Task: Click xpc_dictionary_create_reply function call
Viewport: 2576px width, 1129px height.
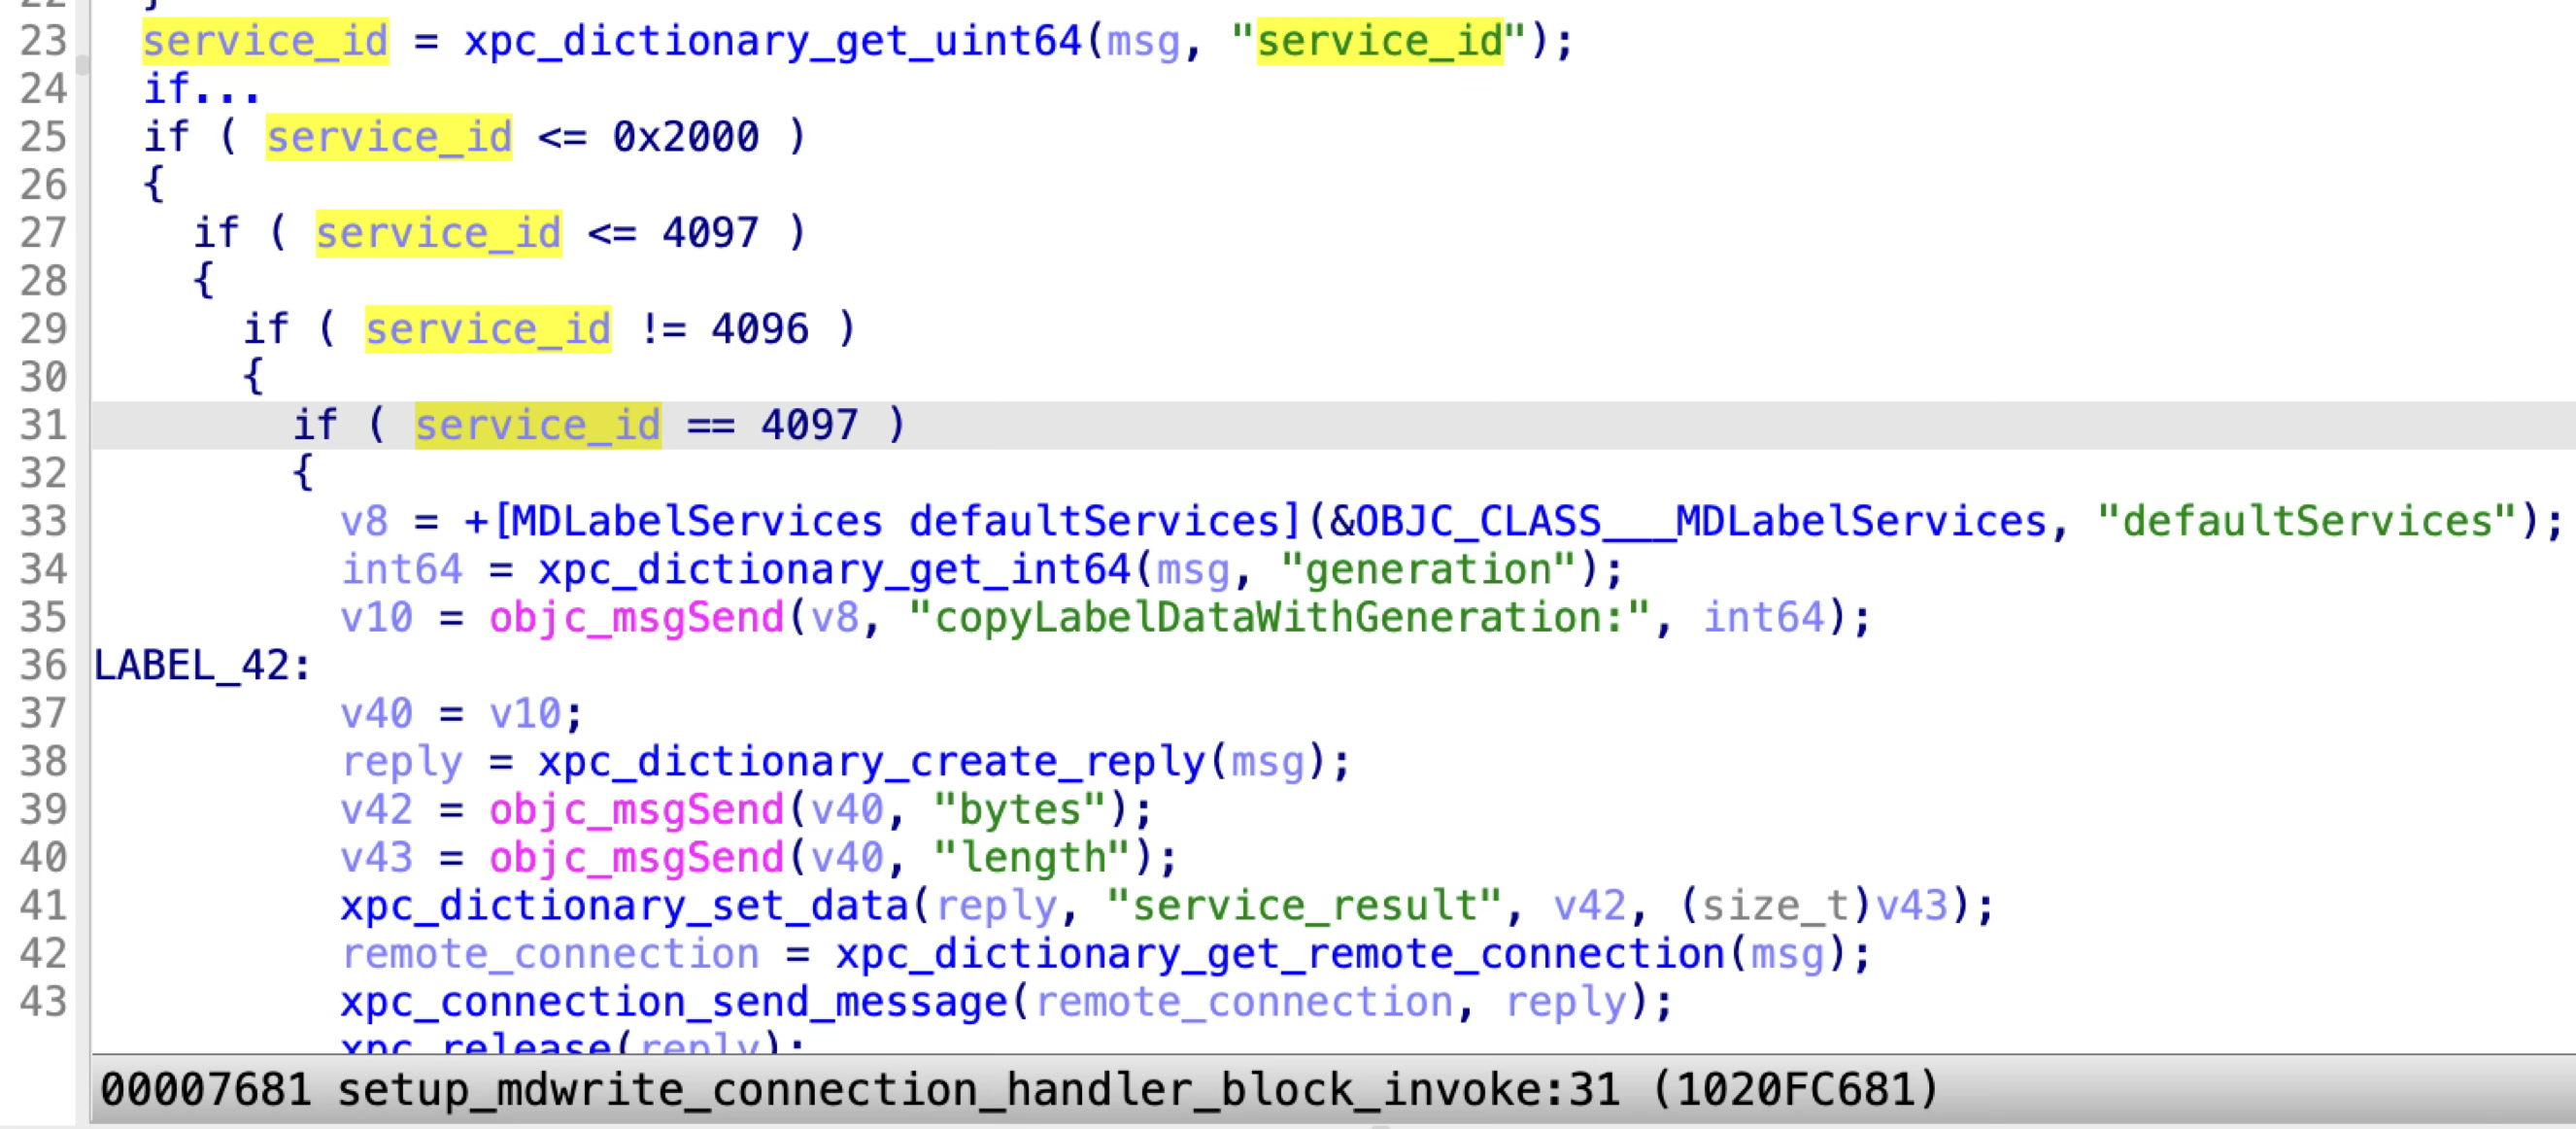Action: pos(872,761)
